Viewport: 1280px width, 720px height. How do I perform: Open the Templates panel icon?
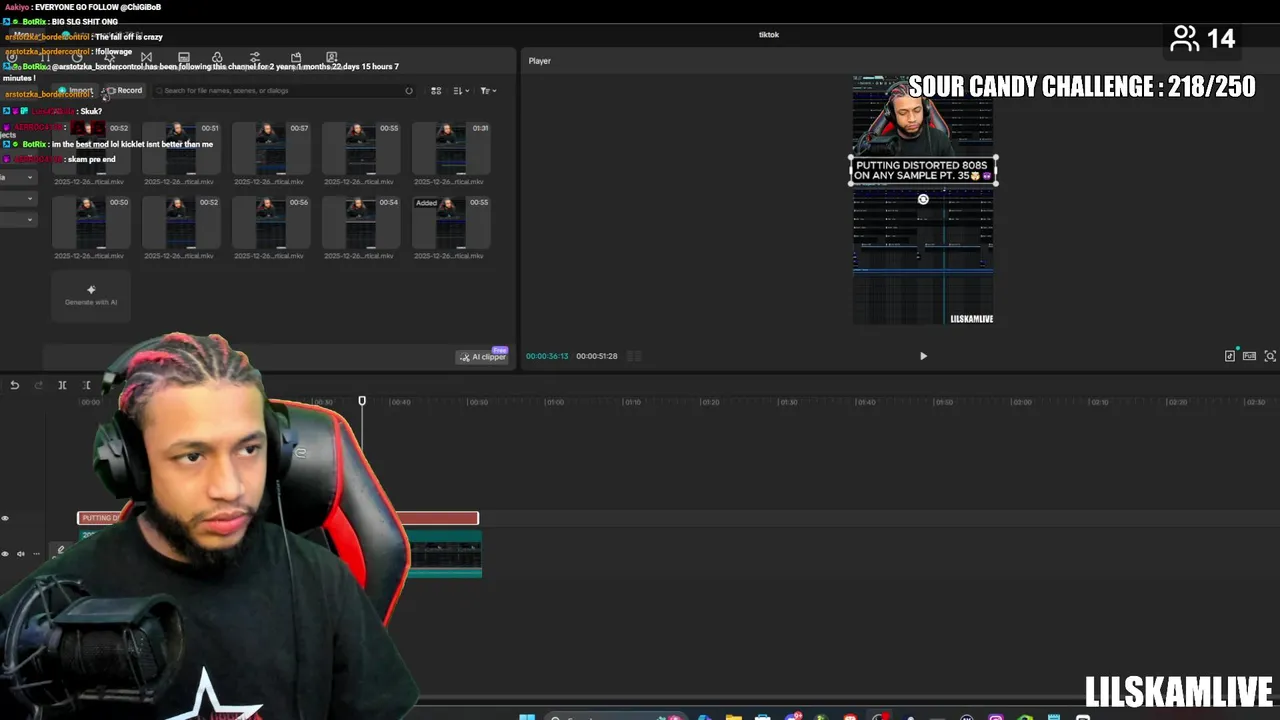[x=296, y=57]
